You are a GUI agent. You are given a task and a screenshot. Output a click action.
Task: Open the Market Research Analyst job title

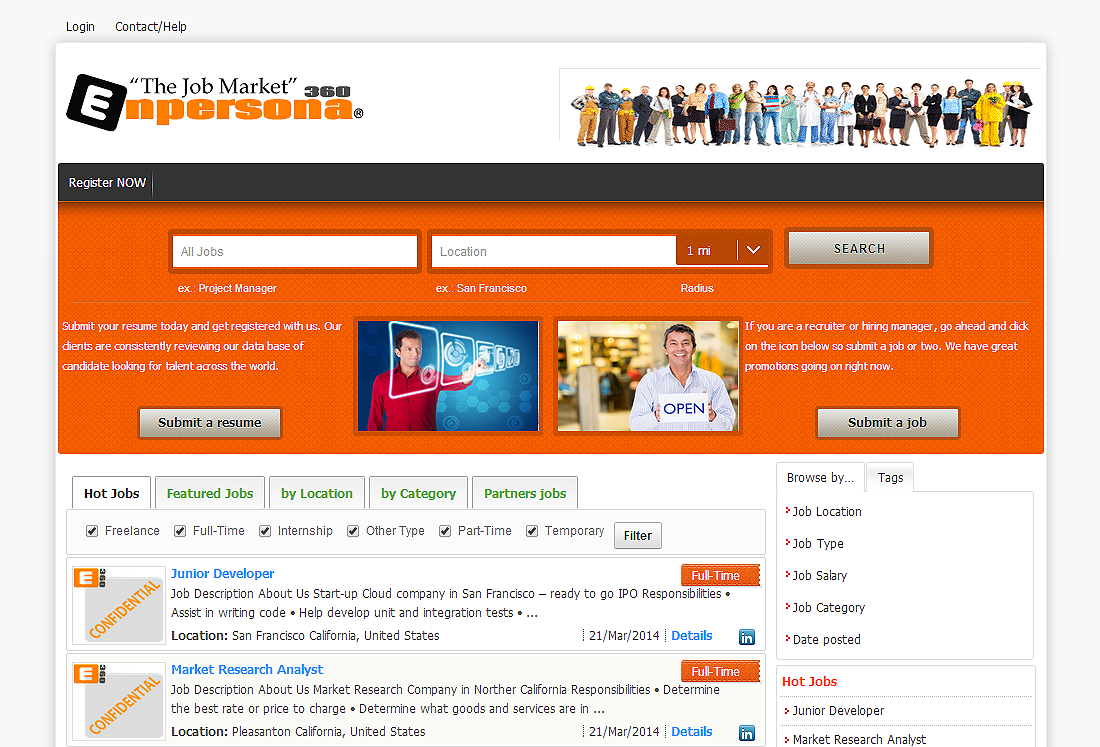(247, 670)
